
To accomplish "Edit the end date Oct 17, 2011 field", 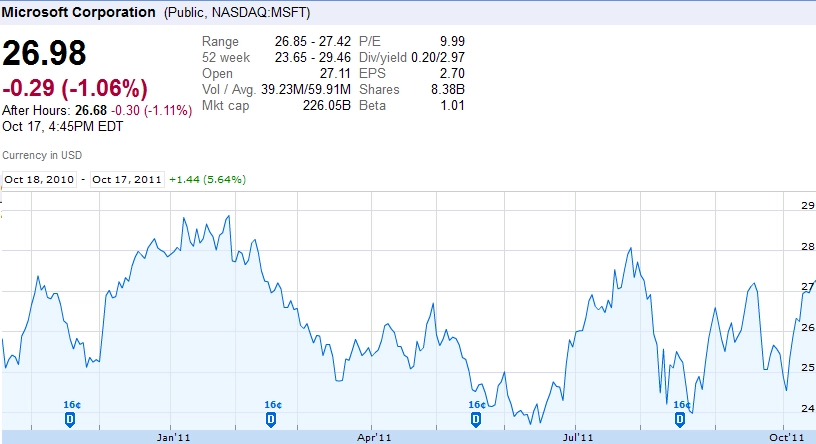I will point(127,180).
